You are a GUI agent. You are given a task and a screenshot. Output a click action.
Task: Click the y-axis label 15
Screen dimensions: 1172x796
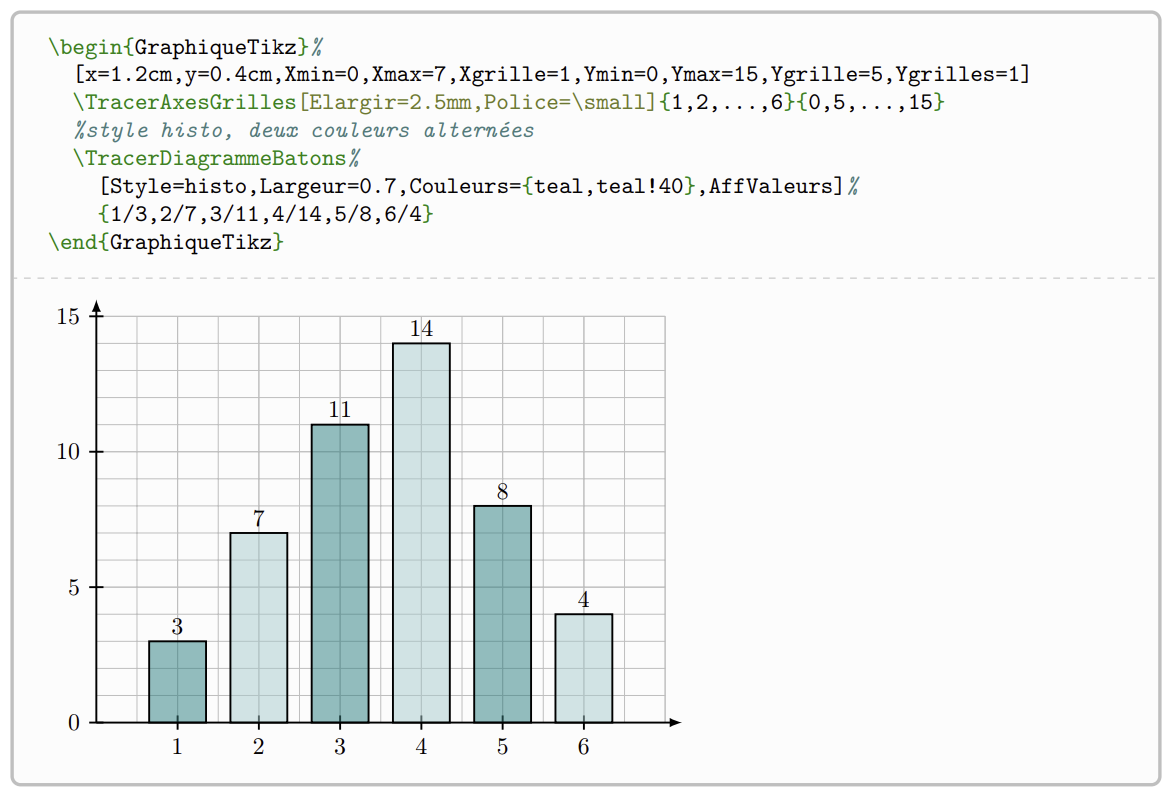(67, 317)
